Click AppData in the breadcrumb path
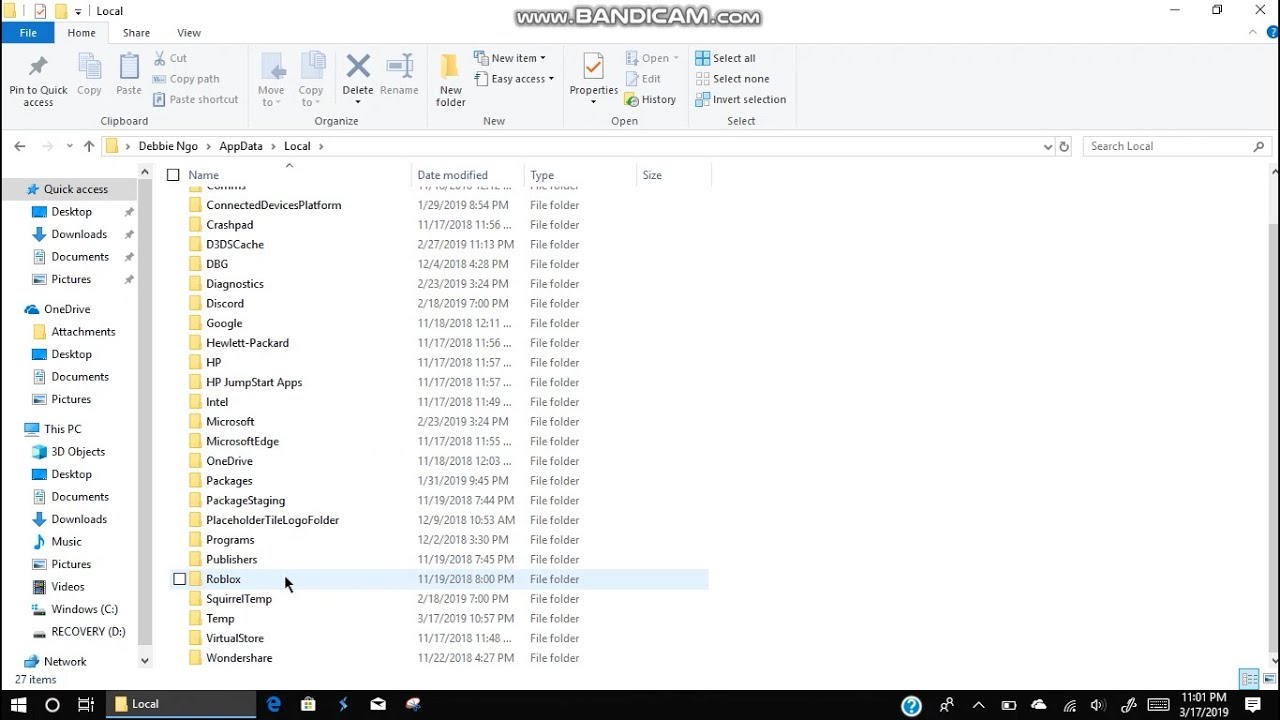Screen dimensions: 1280x720 click(x=240, y=146)
